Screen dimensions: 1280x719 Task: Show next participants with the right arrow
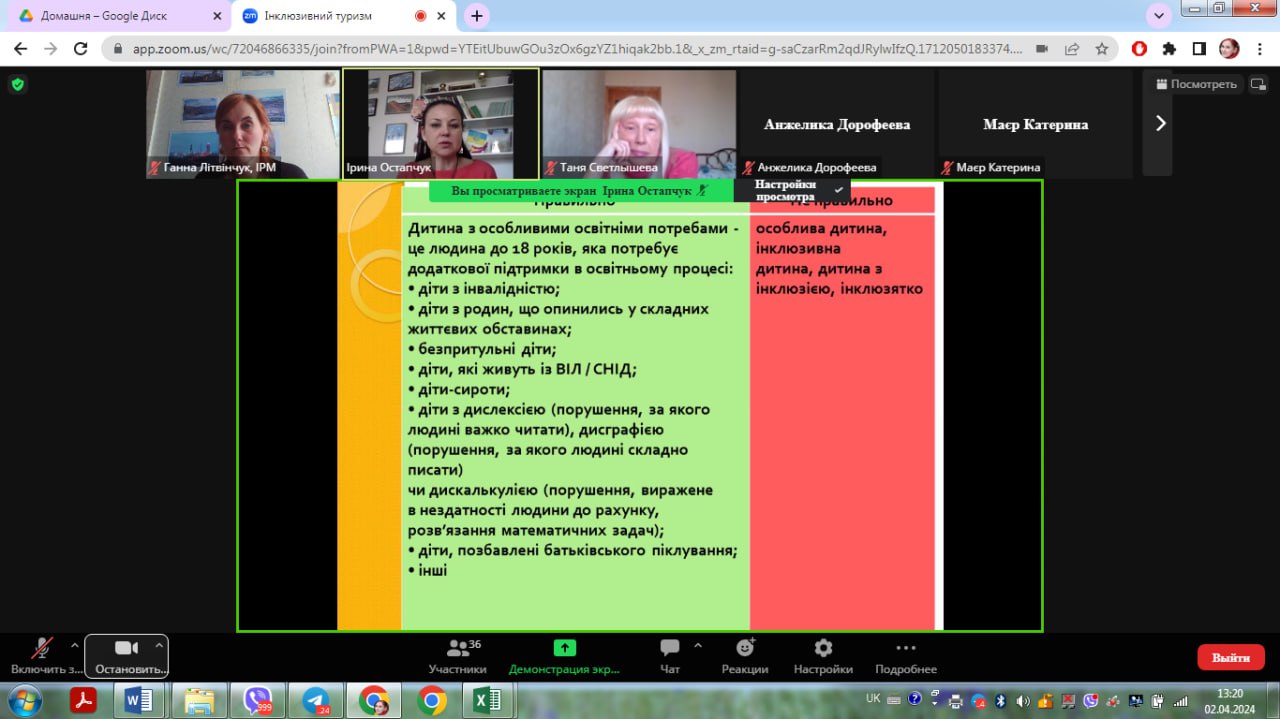[x=1160, y=123]
